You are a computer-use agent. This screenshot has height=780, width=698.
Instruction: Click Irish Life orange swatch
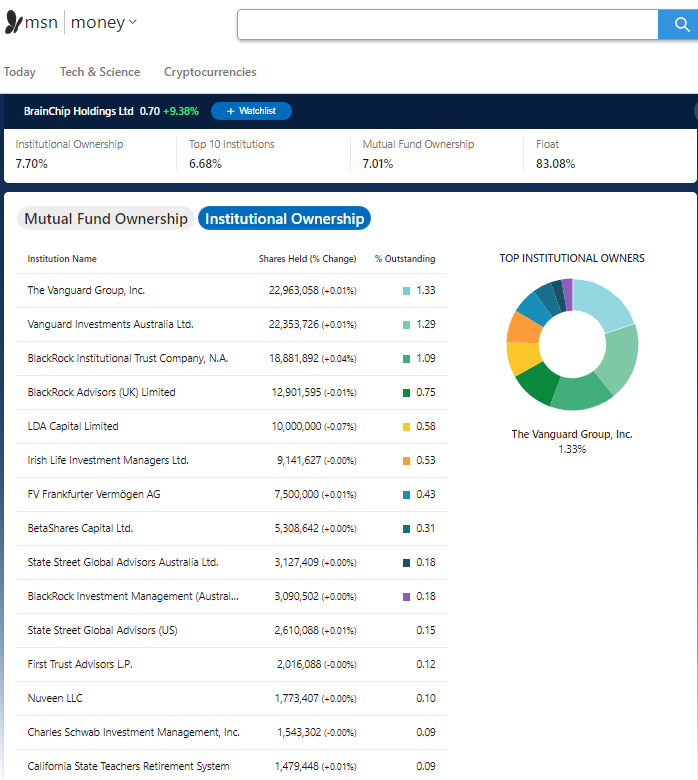coord(406,461)
